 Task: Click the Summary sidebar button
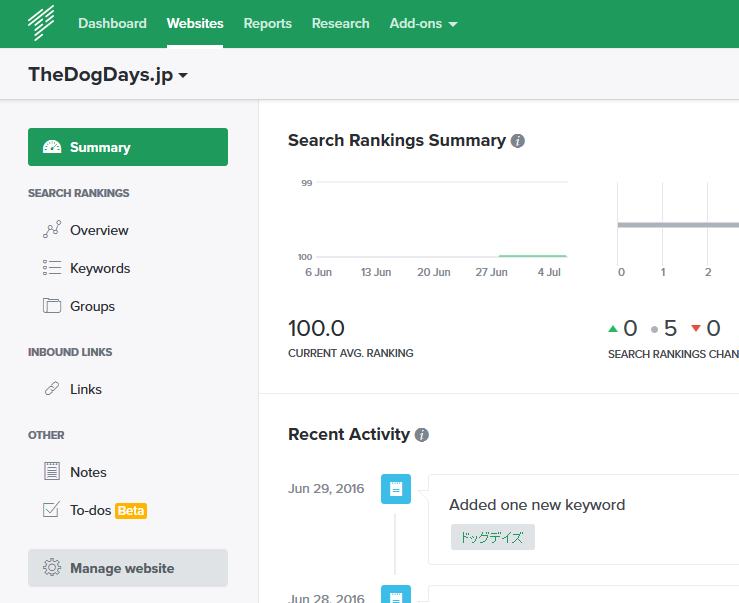pos(128,147)
